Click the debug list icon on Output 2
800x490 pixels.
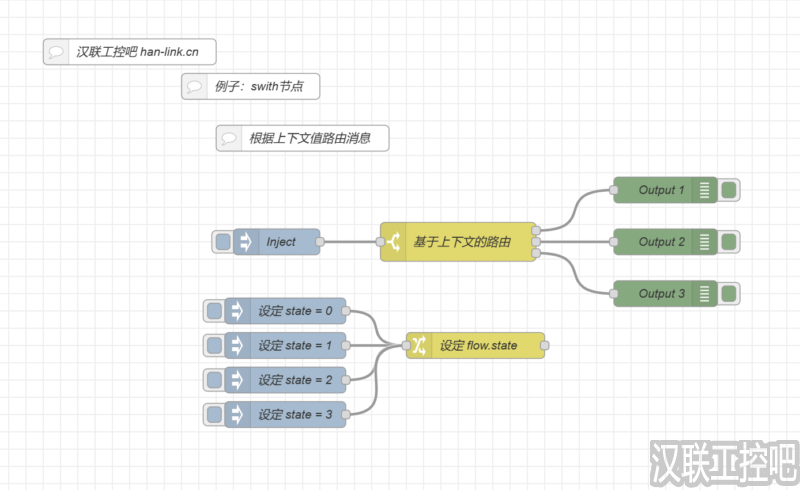point(705,242)
